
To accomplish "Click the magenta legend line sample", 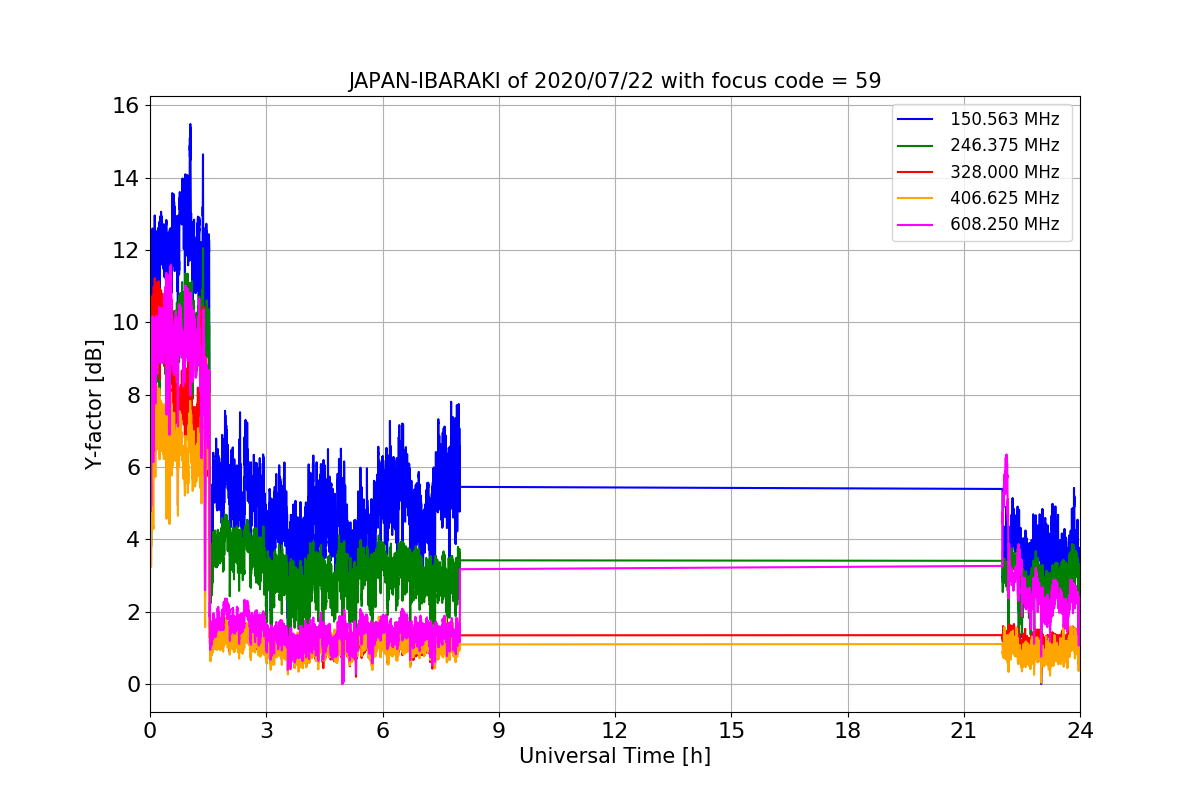I will pyautogui.click(x=916, y=224).
